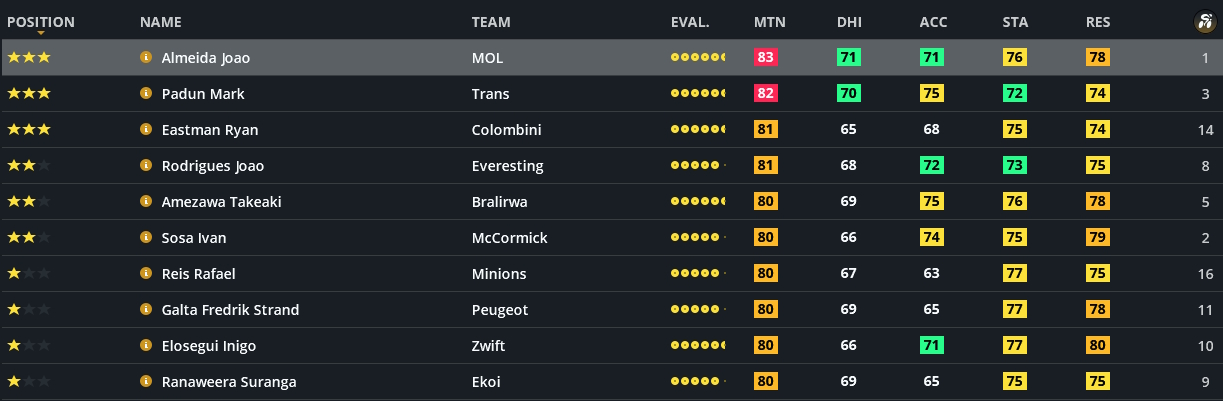
Task: Click the EVAL. column header
Action: tap(690, 22)
